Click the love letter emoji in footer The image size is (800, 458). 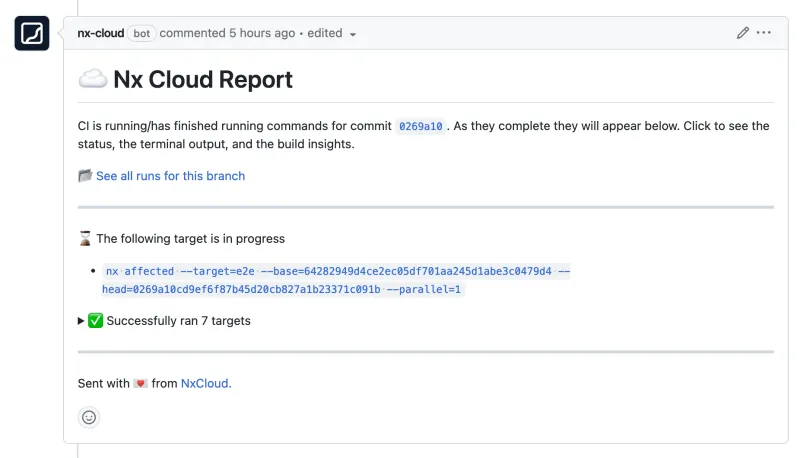tap(140, 383)
